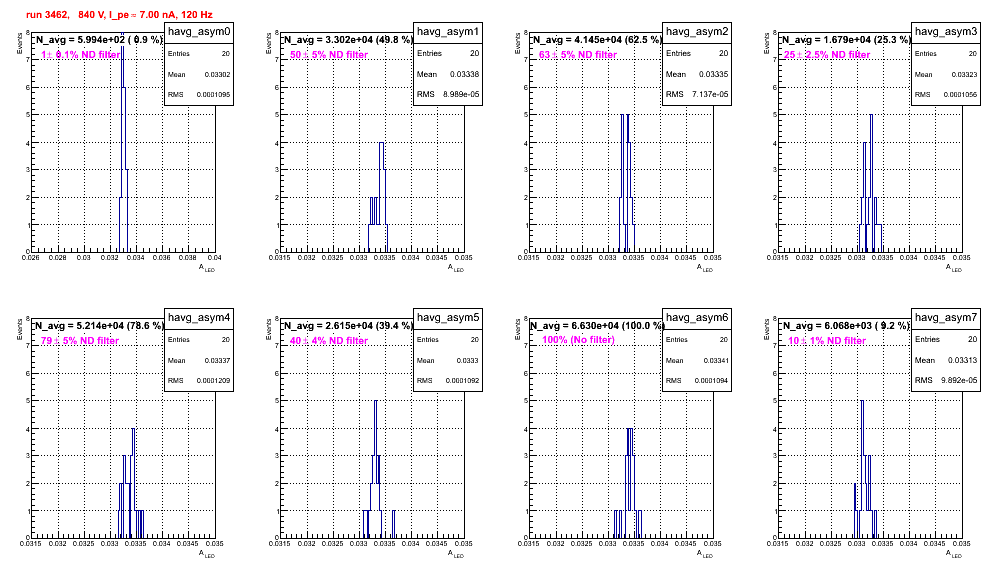Select the havg_asym5 stats box title
This screenshot has height=572, width=996.
point(448,318)
